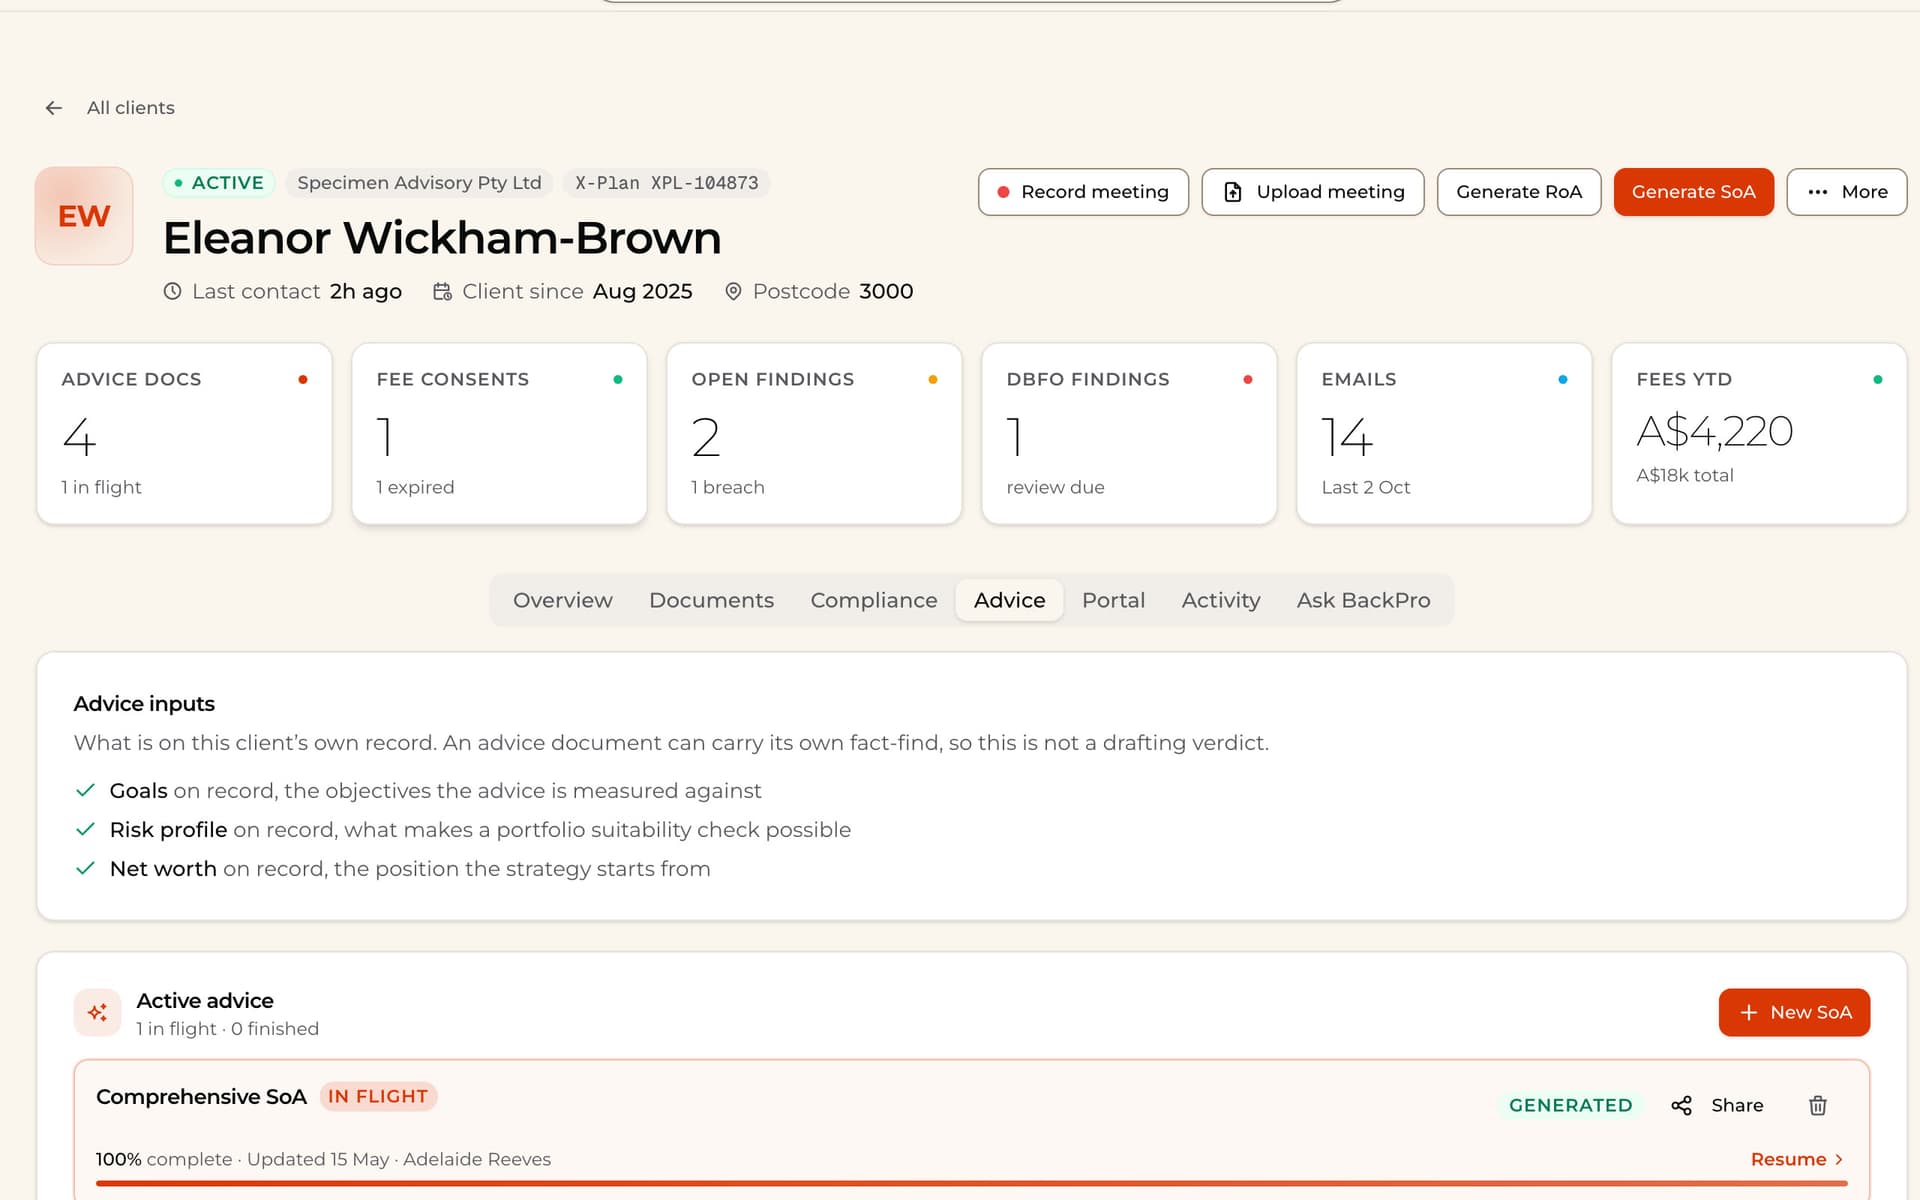
Task: Open the More options menu
Action: [x=1847, y=192]
